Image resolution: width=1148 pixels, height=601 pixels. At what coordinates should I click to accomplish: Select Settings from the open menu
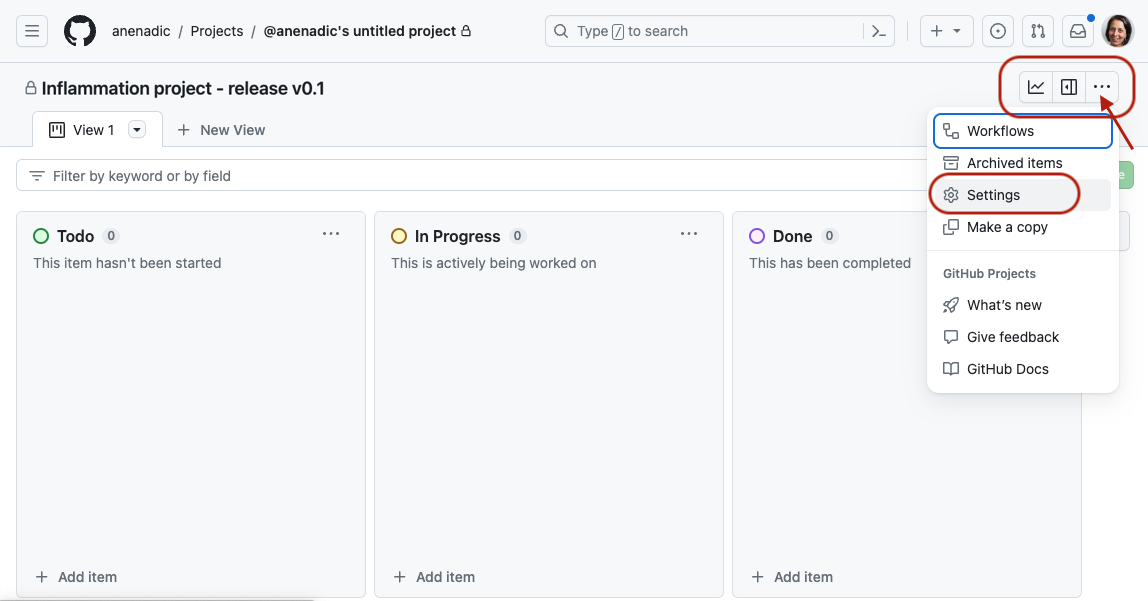(x=992, y=194)
